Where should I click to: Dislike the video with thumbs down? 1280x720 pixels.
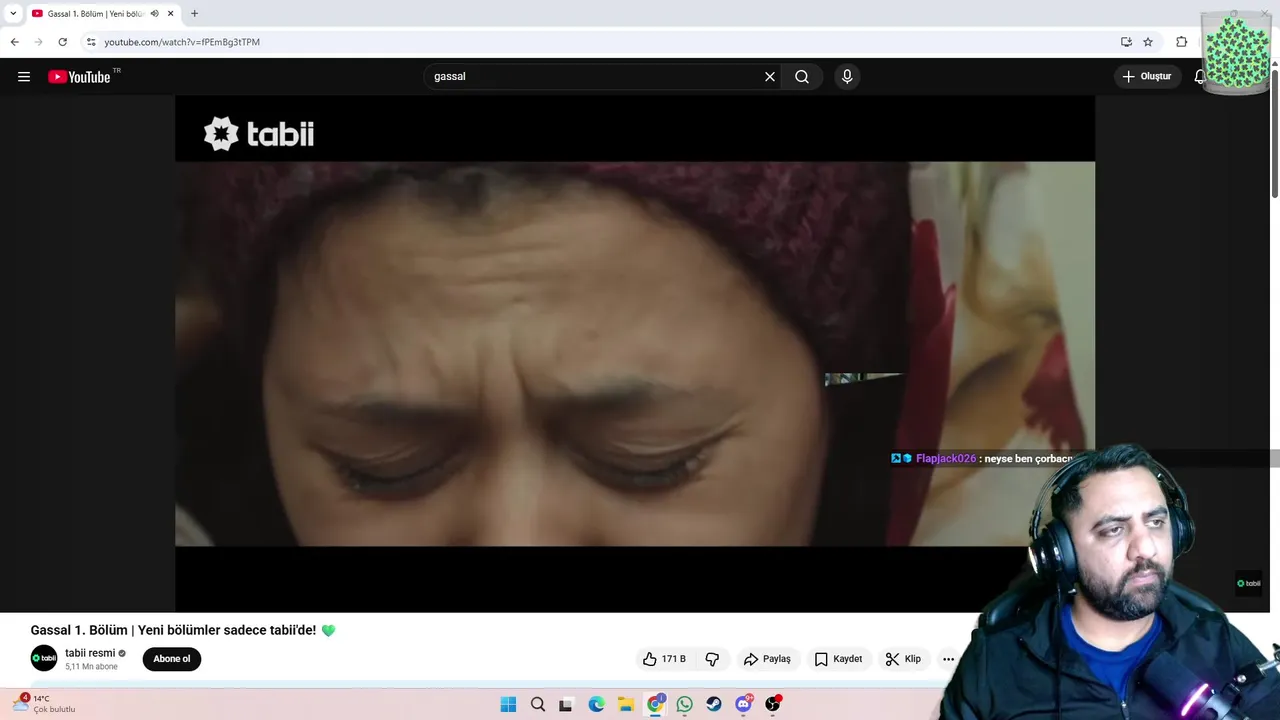(712, 659)
